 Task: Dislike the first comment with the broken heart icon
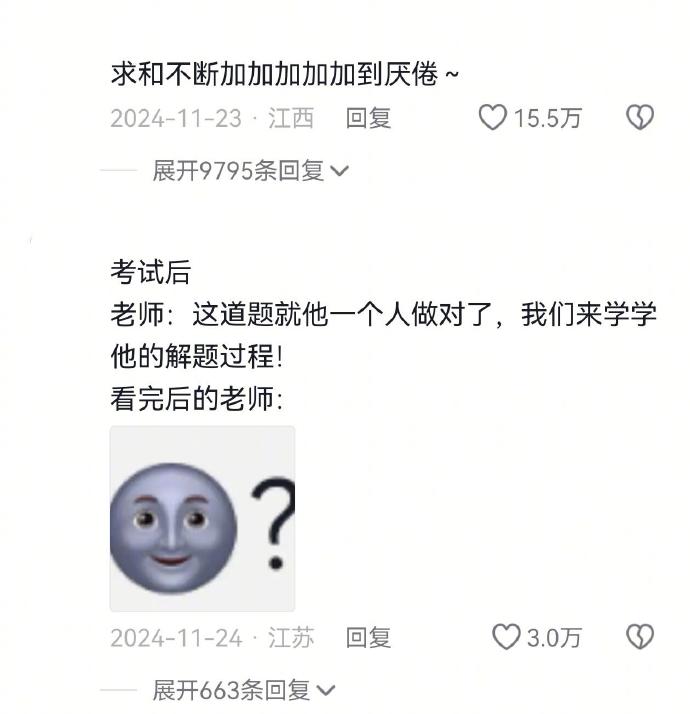tap(640, 117)
